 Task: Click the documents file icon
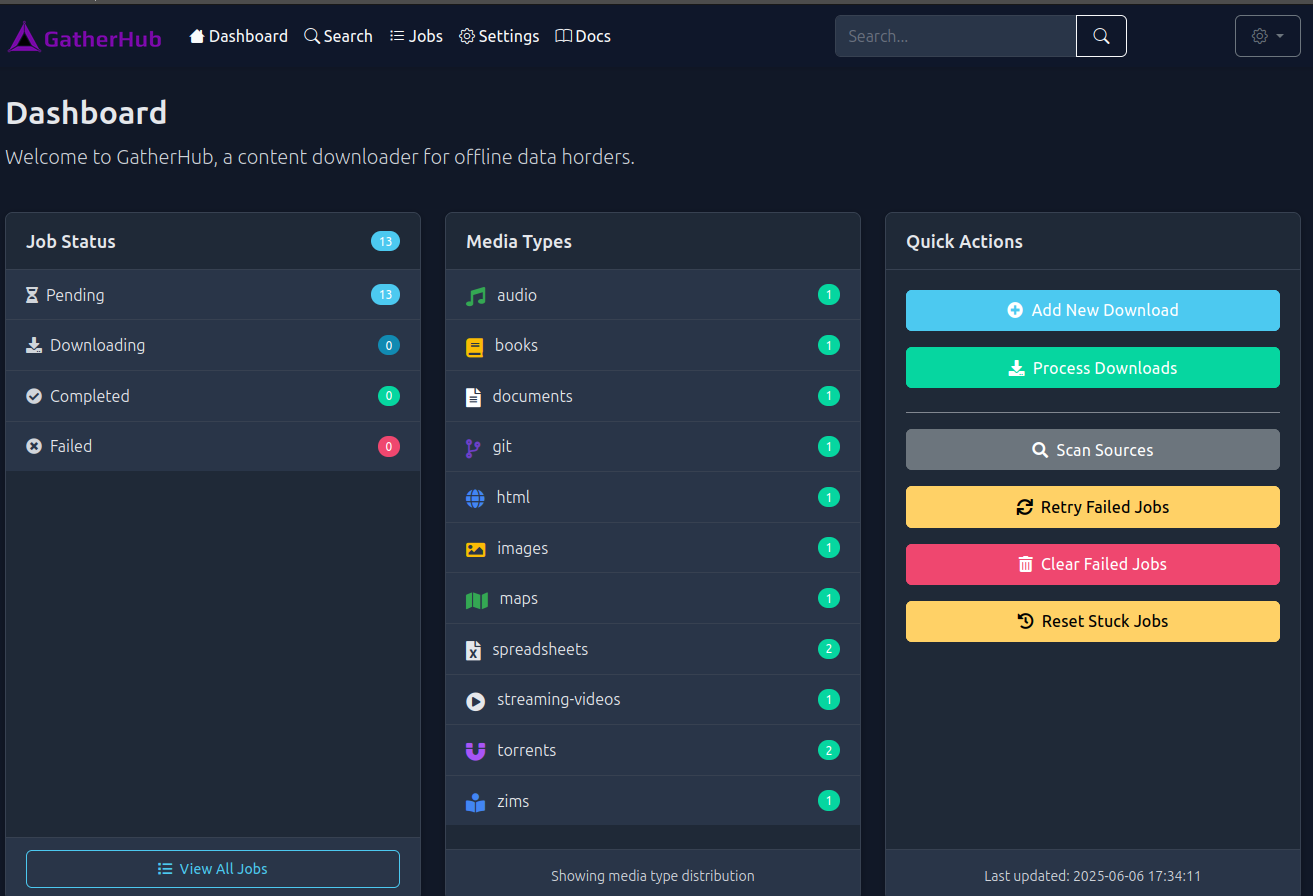point(474,396)
